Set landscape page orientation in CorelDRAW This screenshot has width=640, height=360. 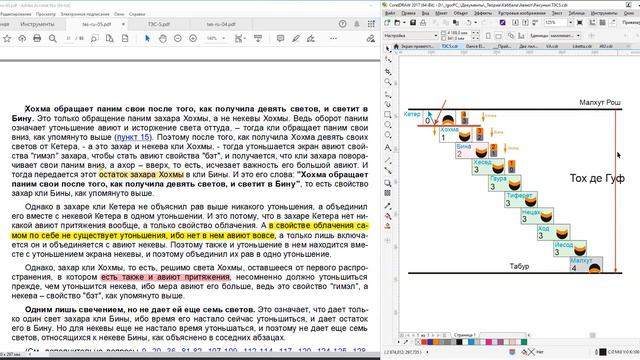[x=498, y=36]
